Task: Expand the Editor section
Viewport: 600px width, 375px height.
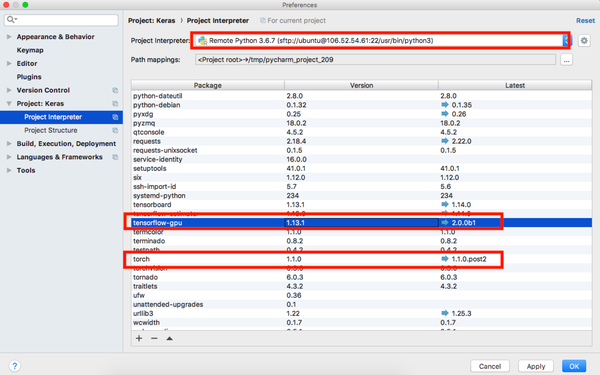Action: [9, 64]
